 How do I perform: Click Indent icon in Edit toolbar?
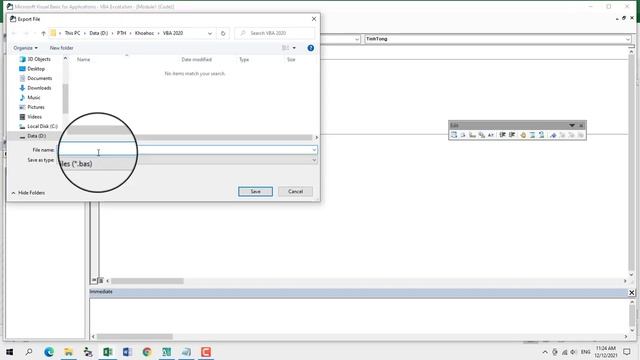tap(502, 135)
